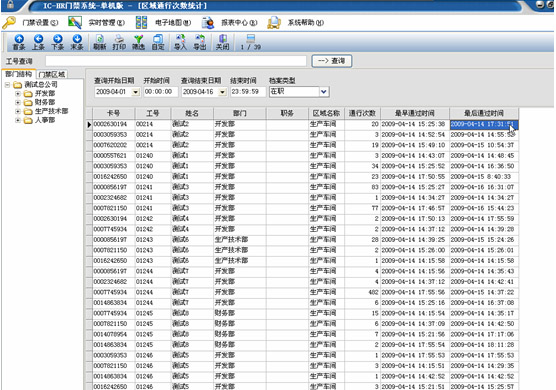Viewport: 556px width, 390px height.
Task: Open the 查询结束日期 date dropdown
Action: (222, 92)
